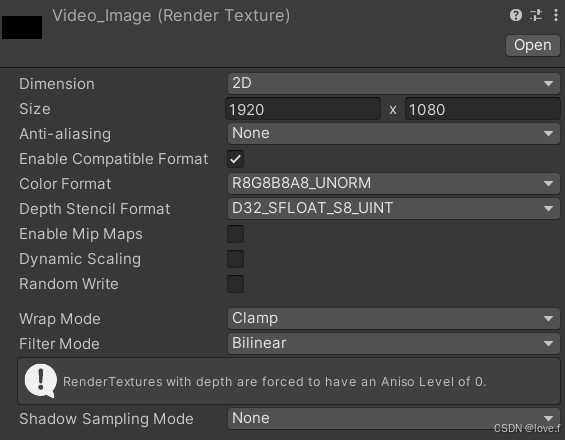Open the help reference icon
565x440 pixels.
pyautogui.click(x=516, y=15)
